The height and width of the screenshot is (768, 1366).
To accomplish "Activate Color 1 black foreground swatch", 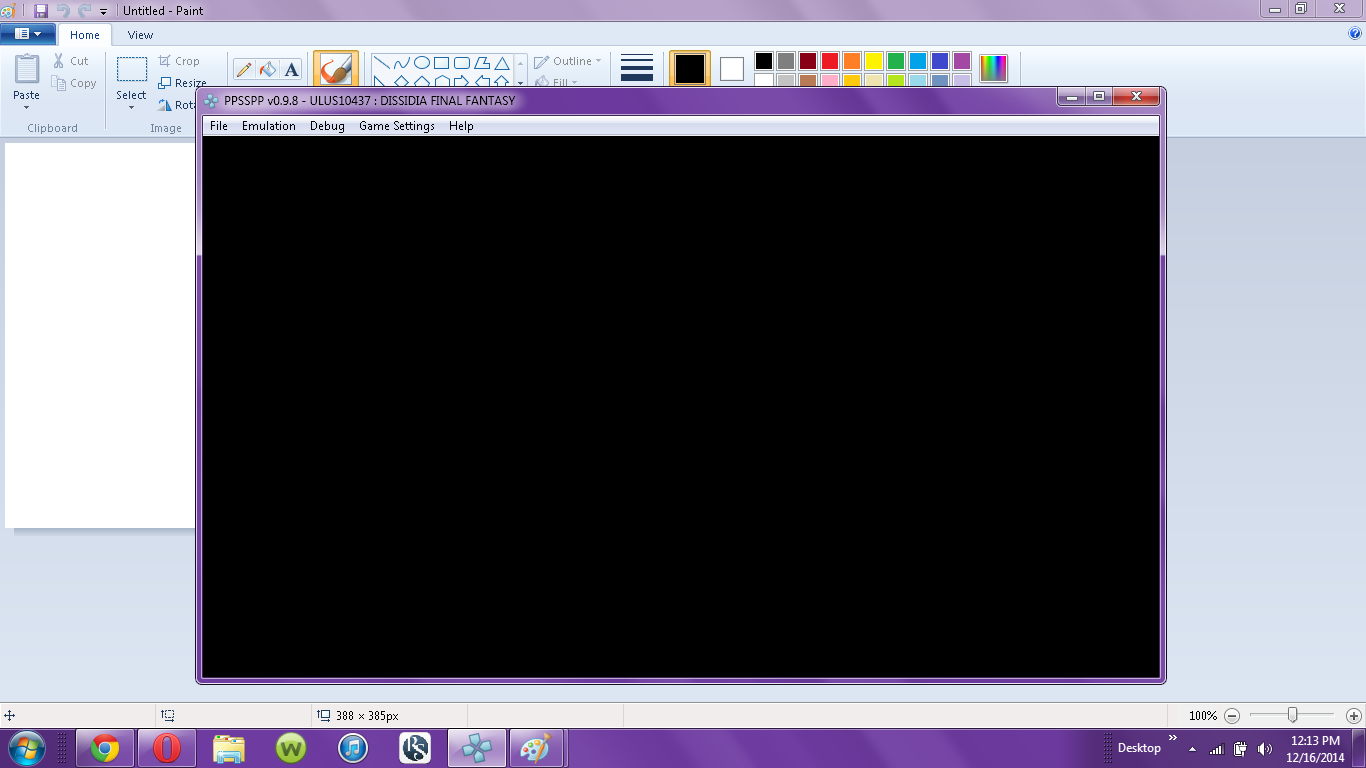I will click(x=689, y=69).
